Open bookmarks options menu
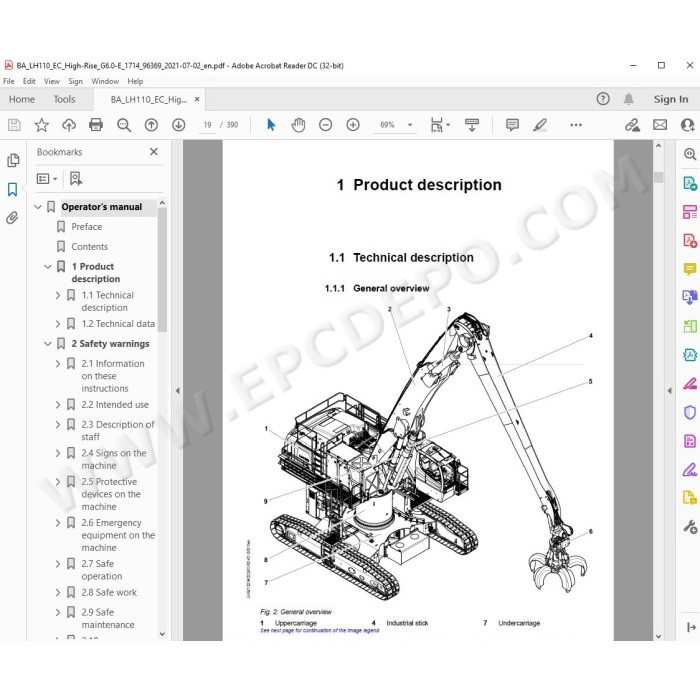The height and width of the screenshot is (700, 700). [x=46, y=179]
